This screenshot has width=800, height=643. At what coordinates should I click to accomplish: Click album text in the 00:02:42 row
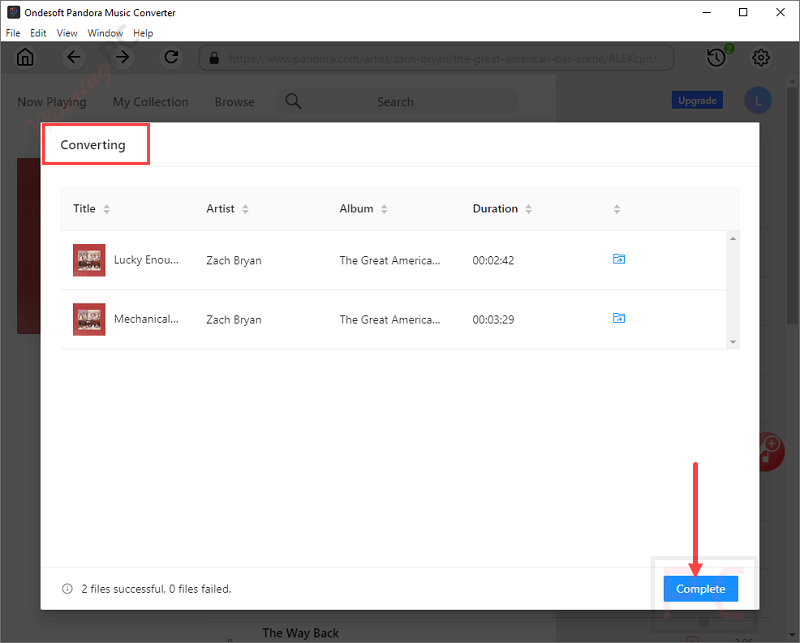(x=390, y=260)
